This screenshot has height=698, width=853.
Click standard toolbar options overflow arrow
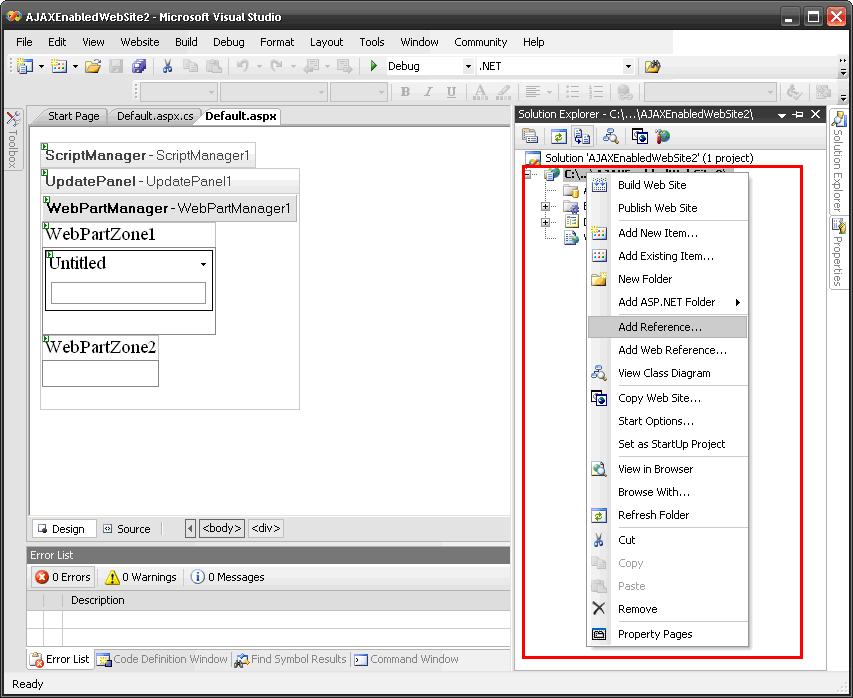(843, 66)
